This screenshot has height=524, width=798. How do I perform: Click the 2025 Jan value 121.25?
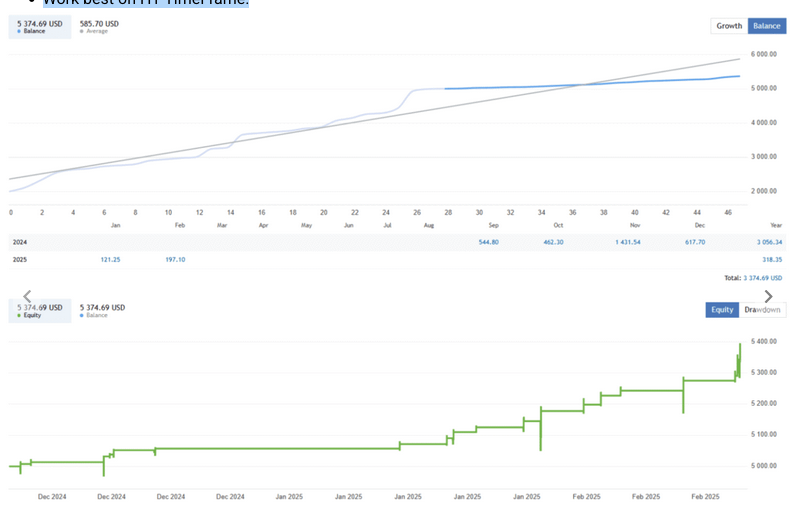coord(110,259)
